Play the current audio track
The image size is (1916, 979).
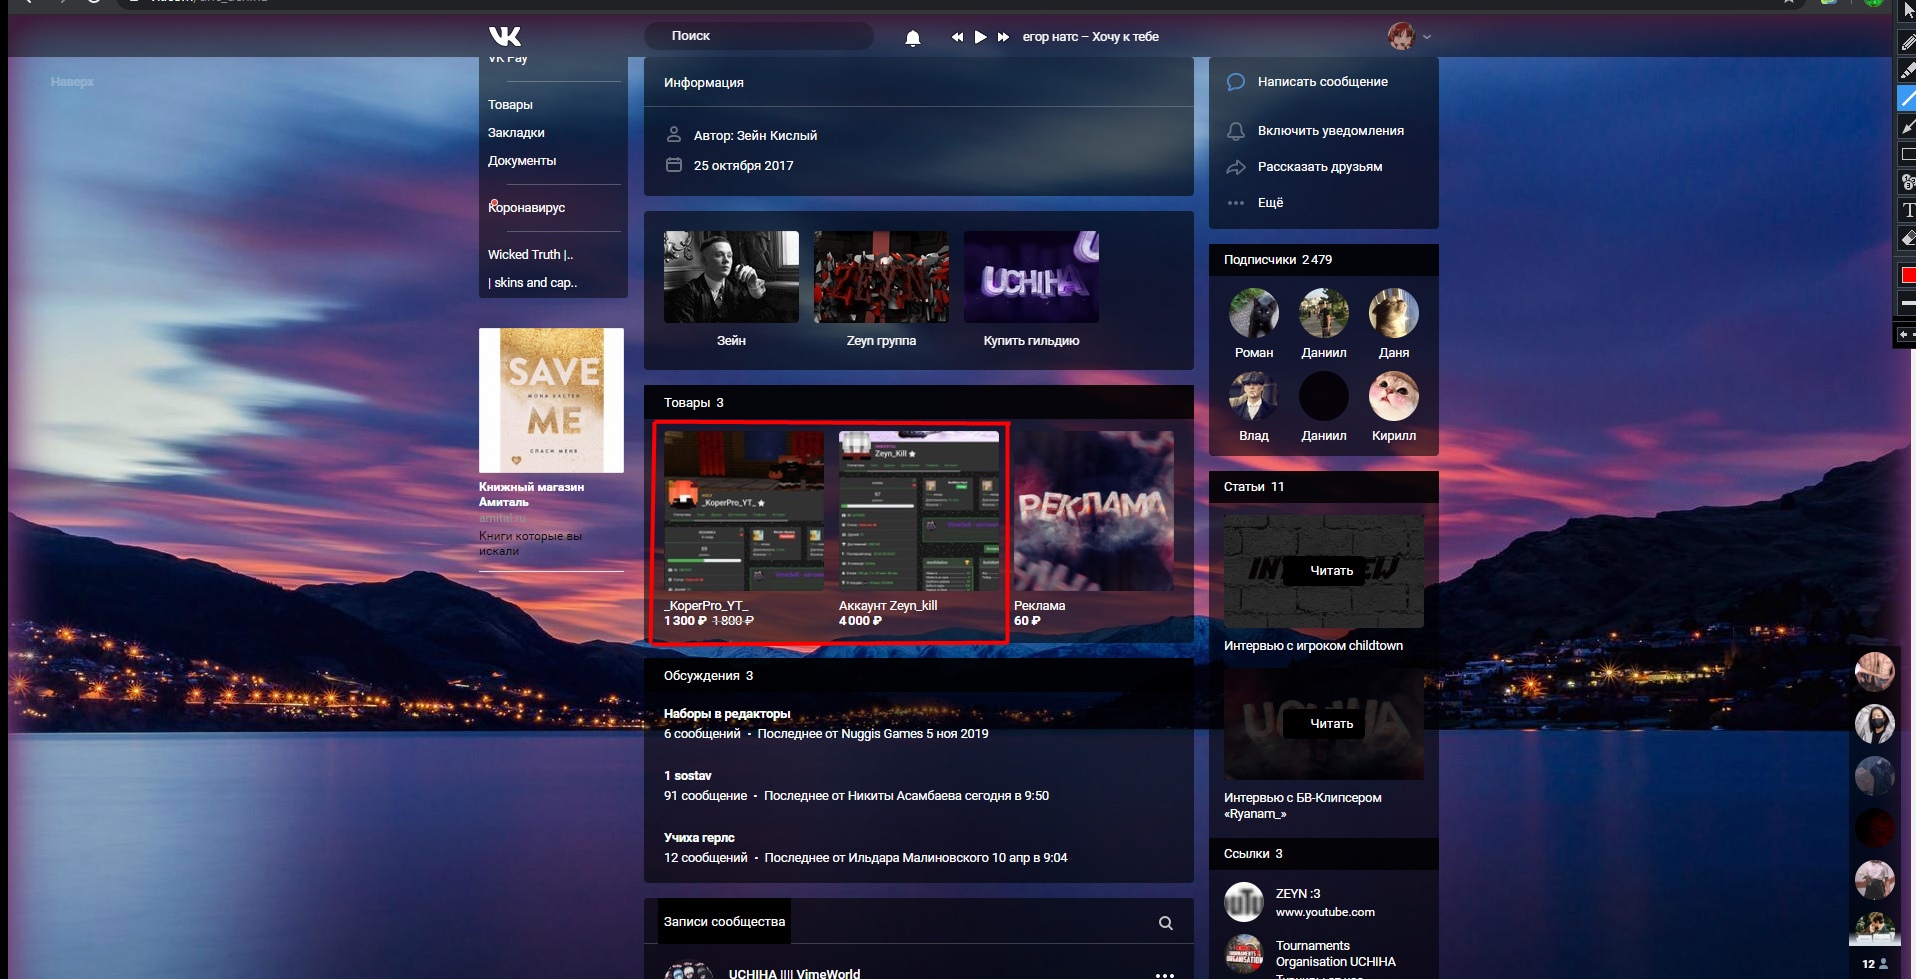pyautogui.click(x=980, y=37)
